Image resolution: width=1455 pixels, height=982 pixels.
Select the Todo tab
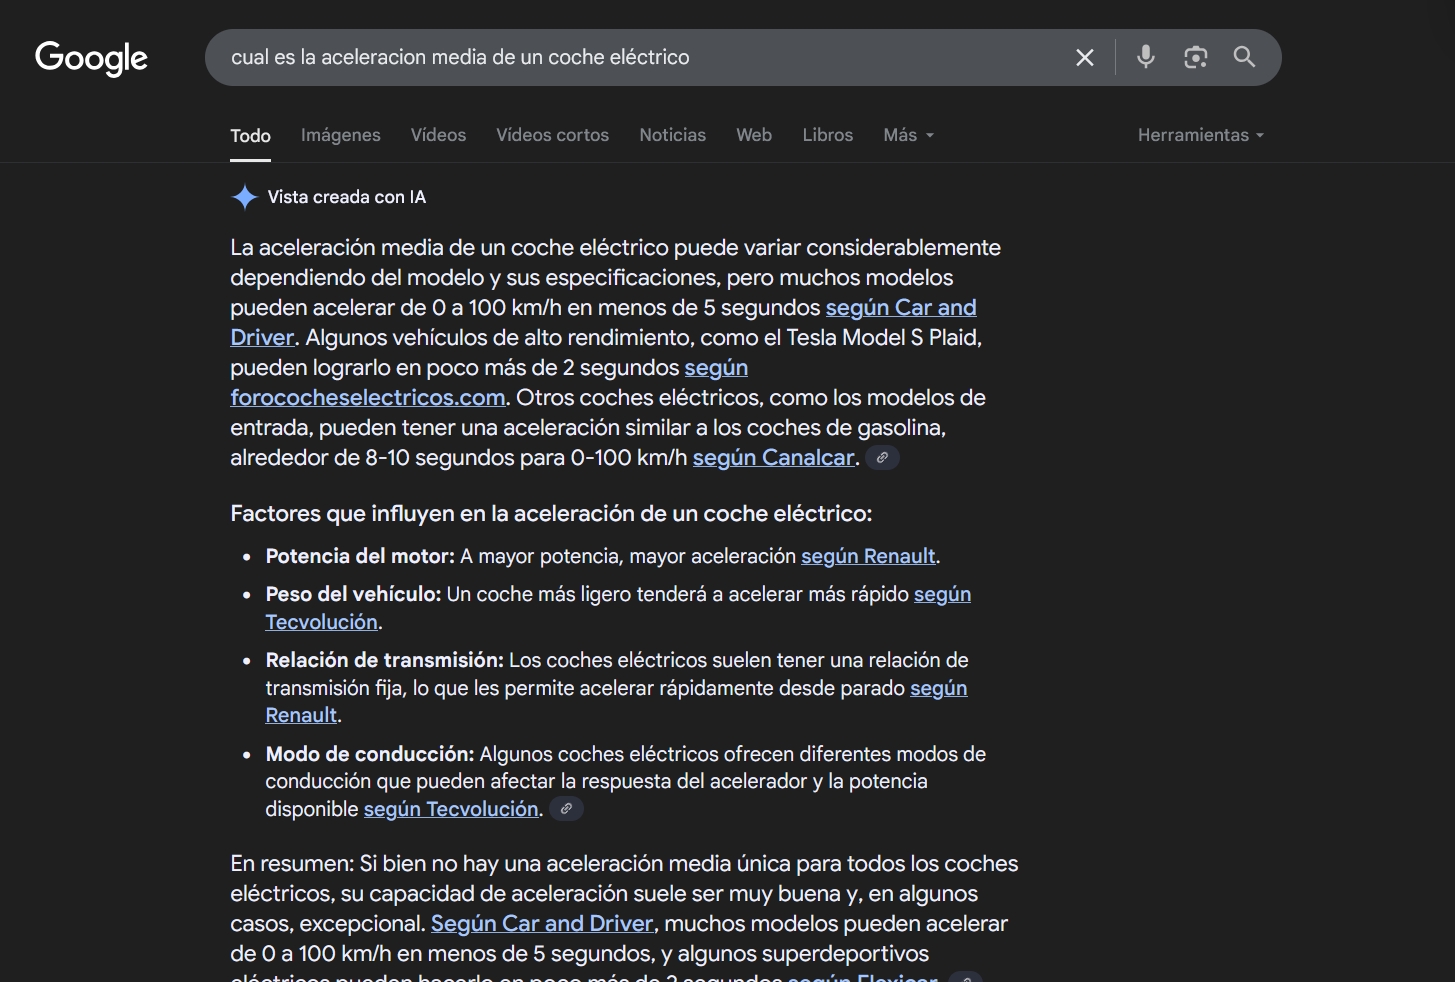coord(250,135)
